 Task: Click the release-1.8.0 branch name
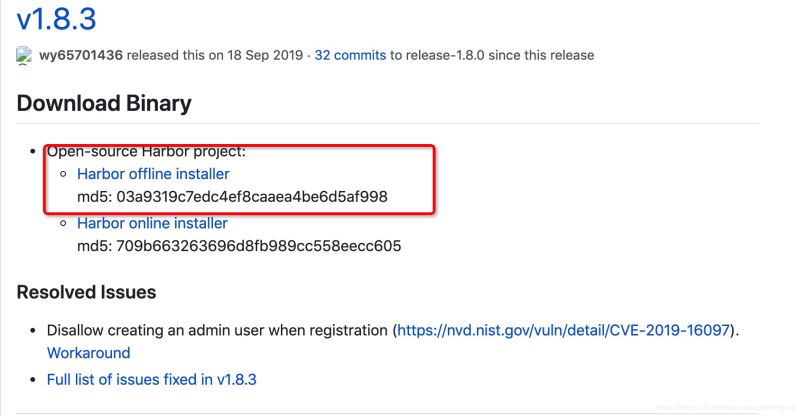(x=453, y=55)
